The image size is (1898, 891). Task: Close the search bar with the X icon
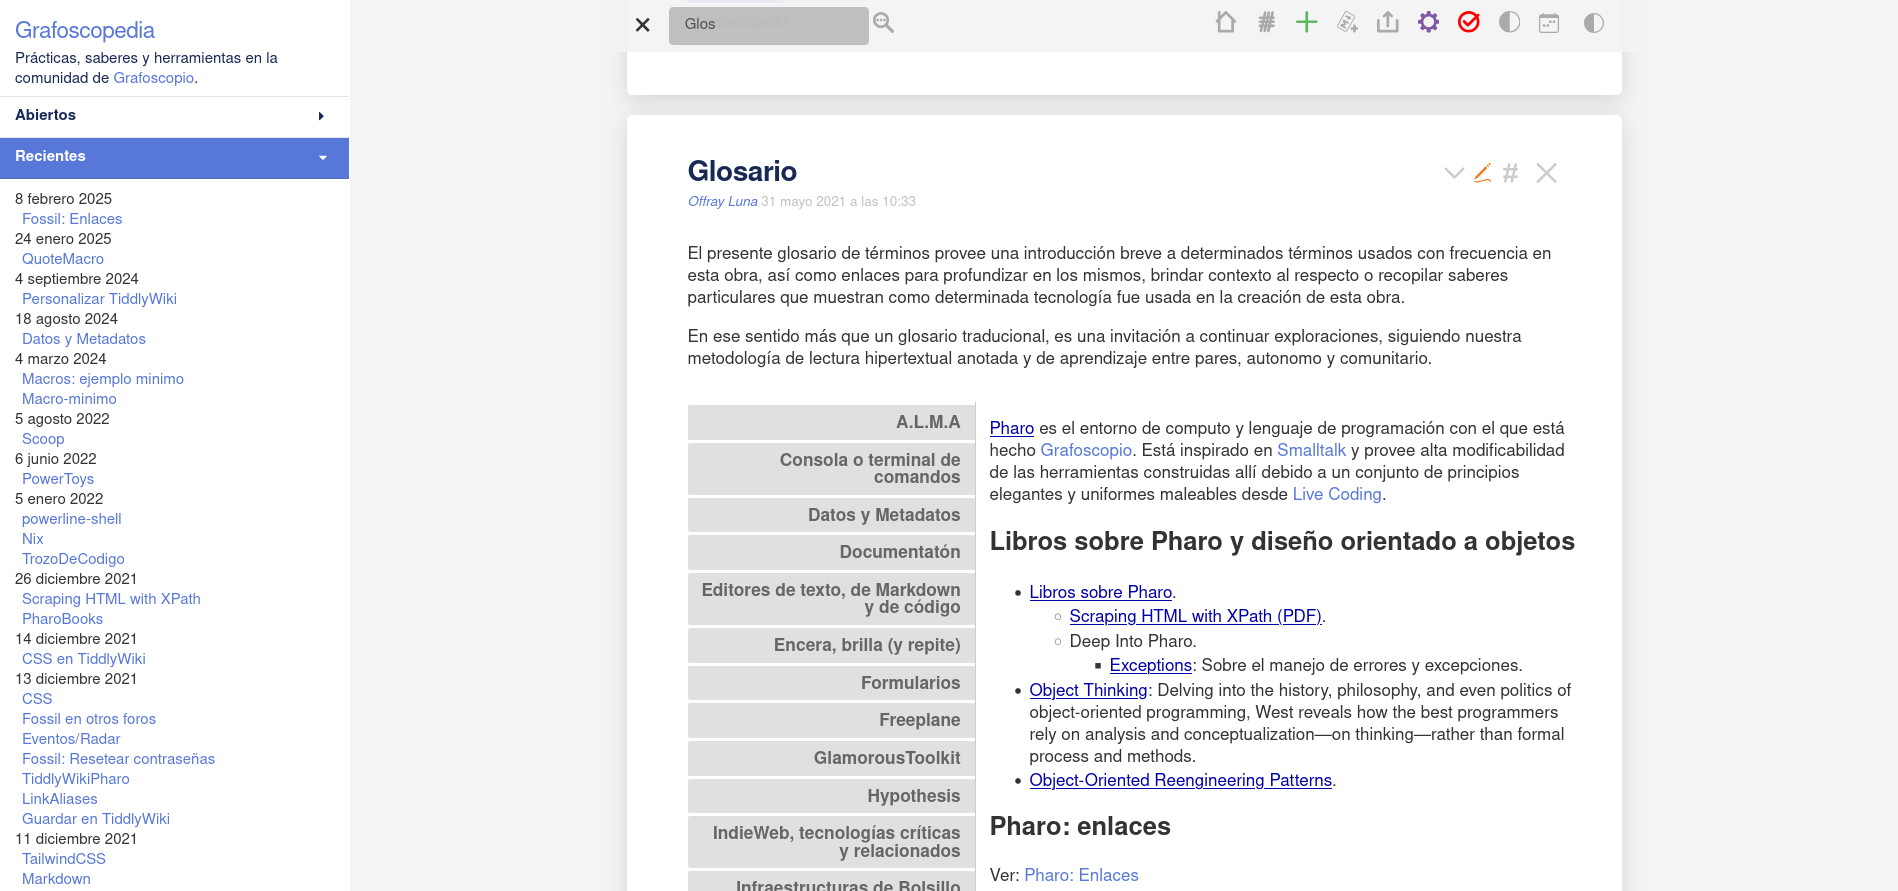click(643, 25)
